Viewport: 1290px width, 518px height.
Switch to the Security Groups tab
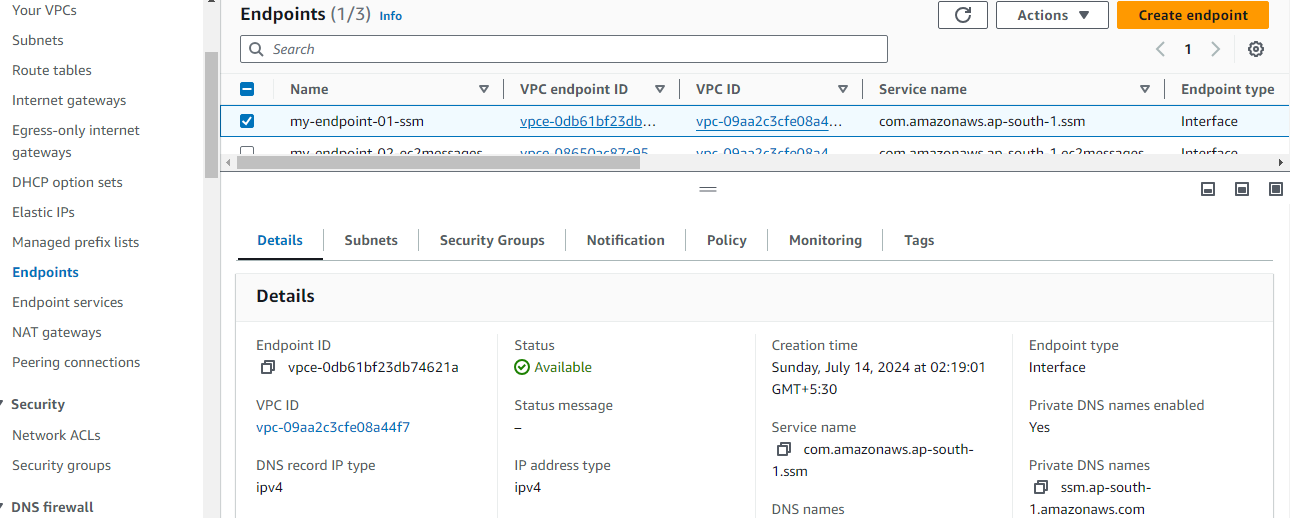492,240
